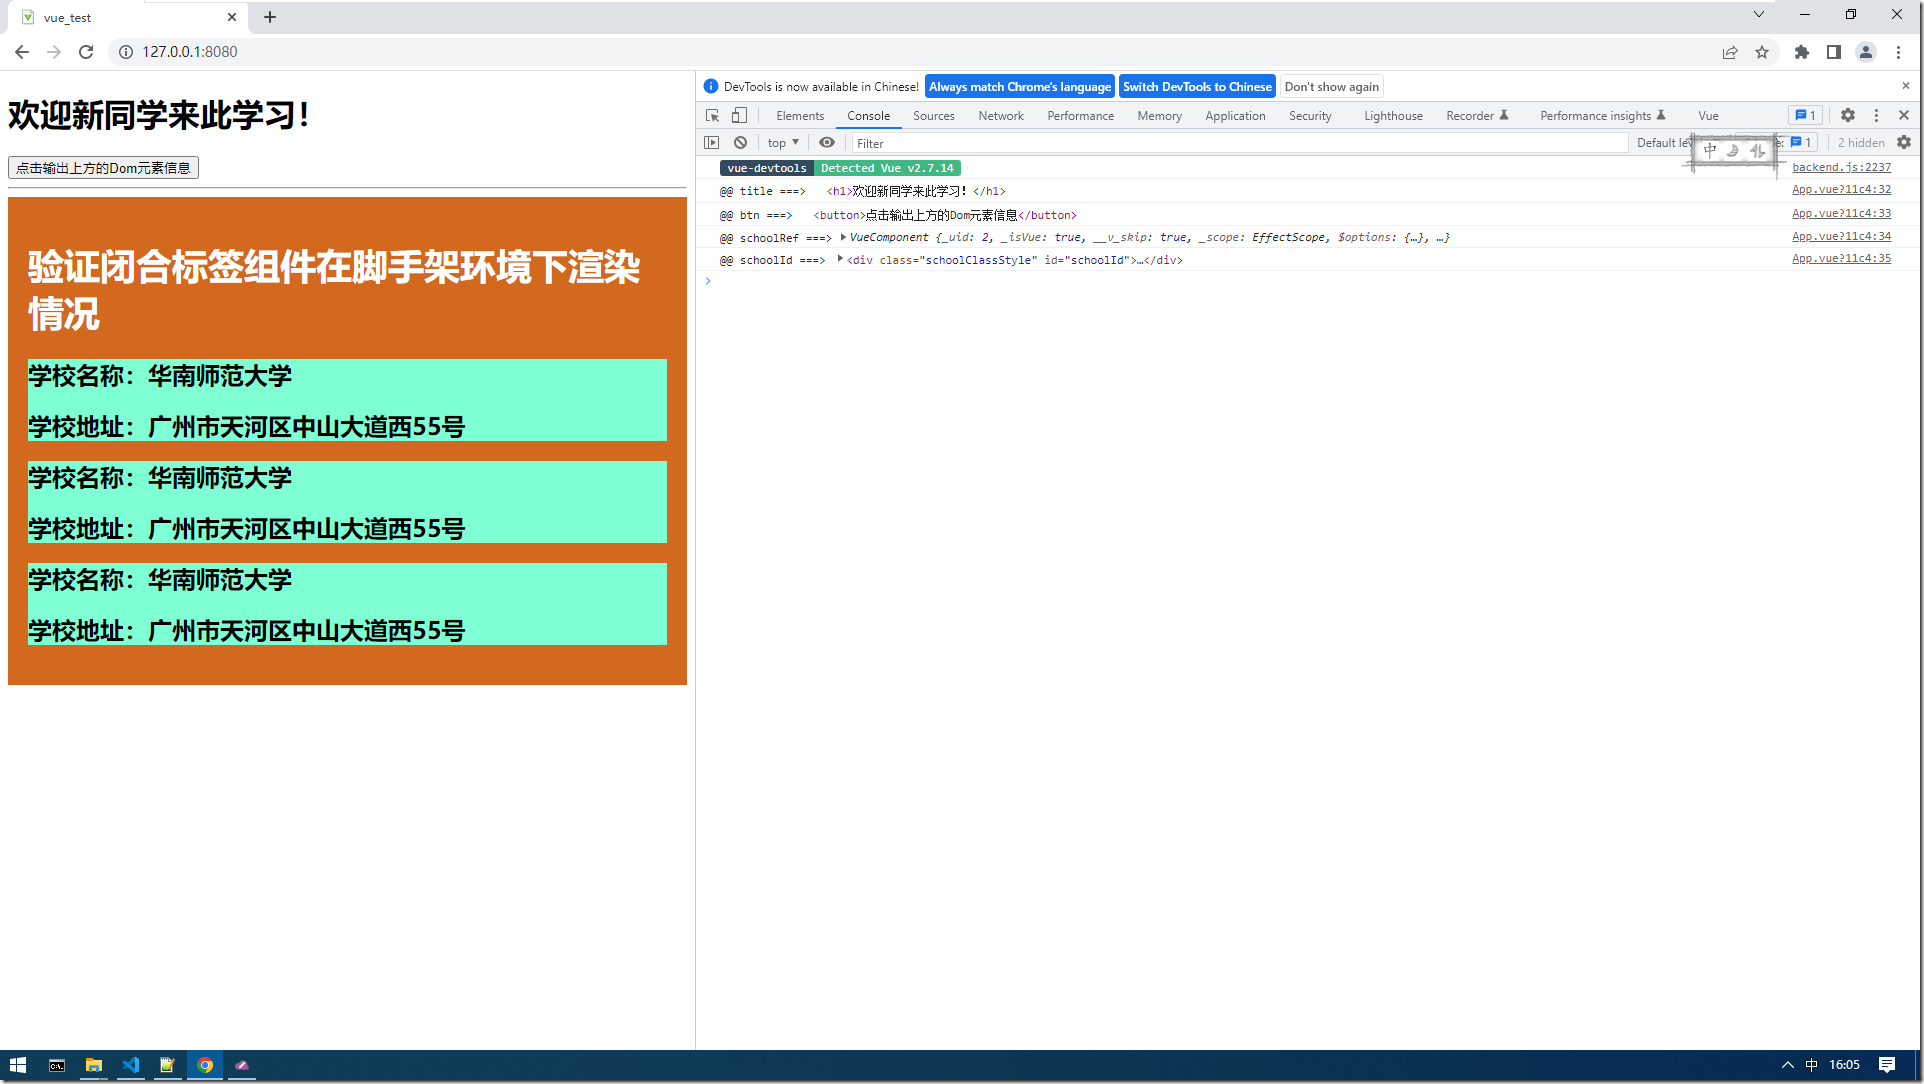
Task: Open the tab search chevron
Action: click(x=1759, y=14)
